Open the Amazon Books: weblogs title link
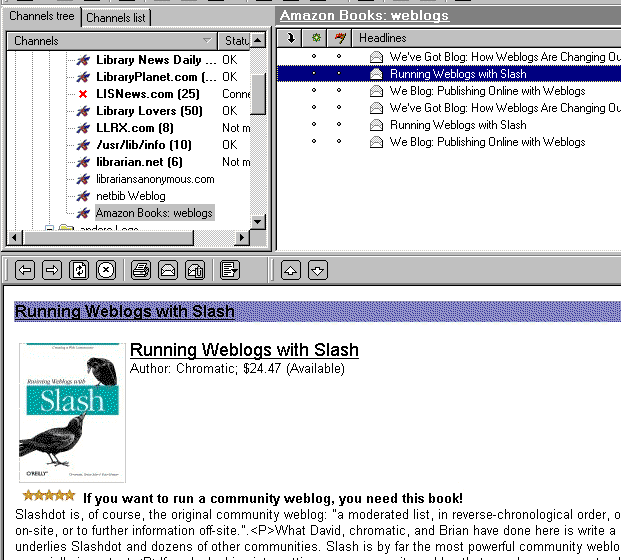The height and width of the screenshot is (560, 621). [364, 15]
